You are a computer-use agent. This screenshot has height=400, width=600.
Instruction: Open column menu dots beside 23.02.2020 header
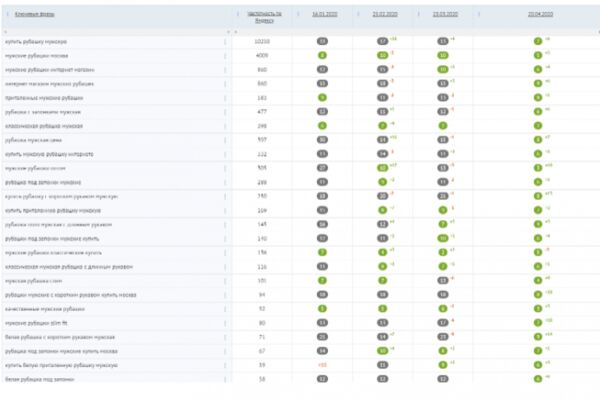coord(358,14)
